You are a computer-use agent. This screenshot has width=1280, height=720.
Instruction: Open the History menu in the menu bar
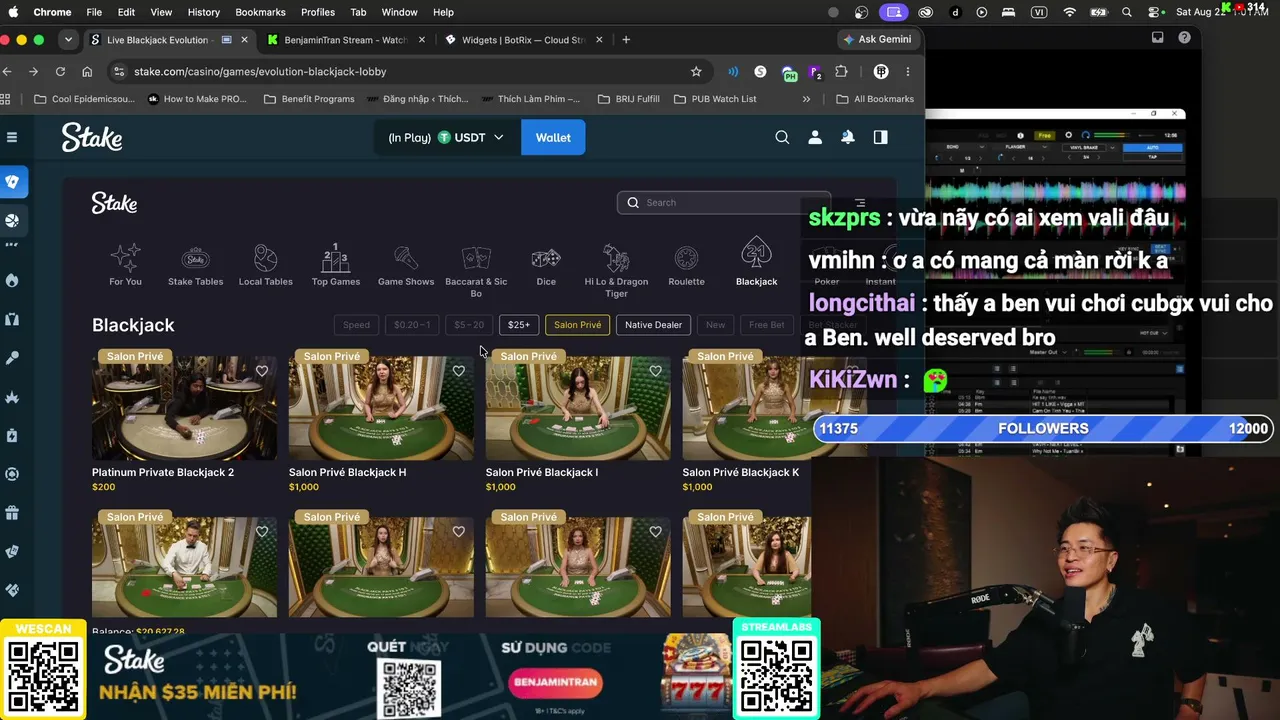203,12
